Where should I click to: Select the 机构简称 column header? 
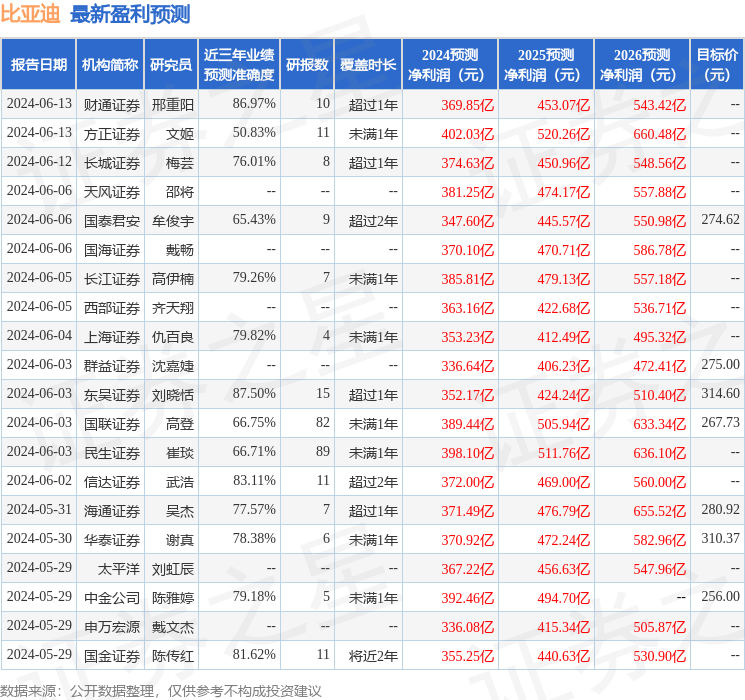click(110, 65)
